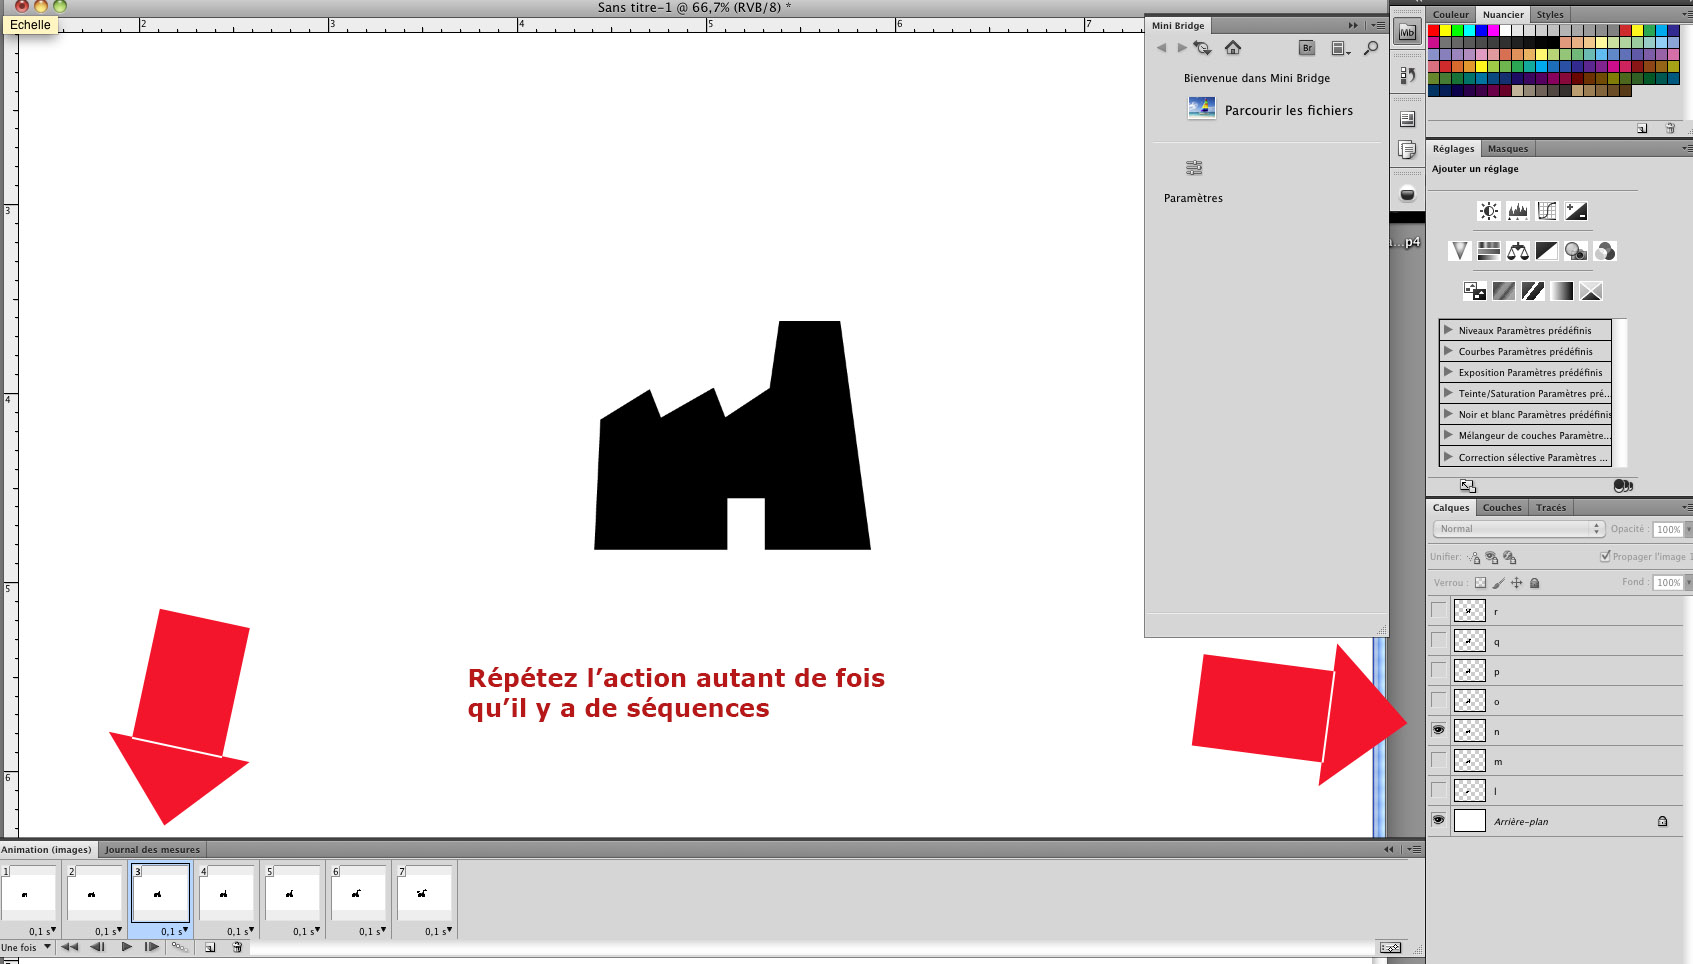Expand 'Niveaux Paramètres prédéfinis' presets
Image resolution: width=1693 pixels, height=964 pixels.
(x=1448, y=330)
